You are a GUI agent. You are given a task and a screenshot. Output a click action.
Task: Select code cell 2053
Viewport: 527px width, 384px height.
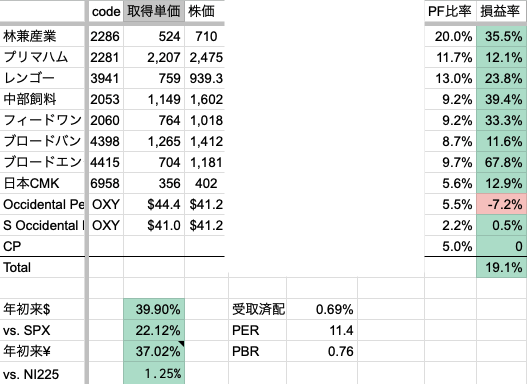tap(106, 99)
